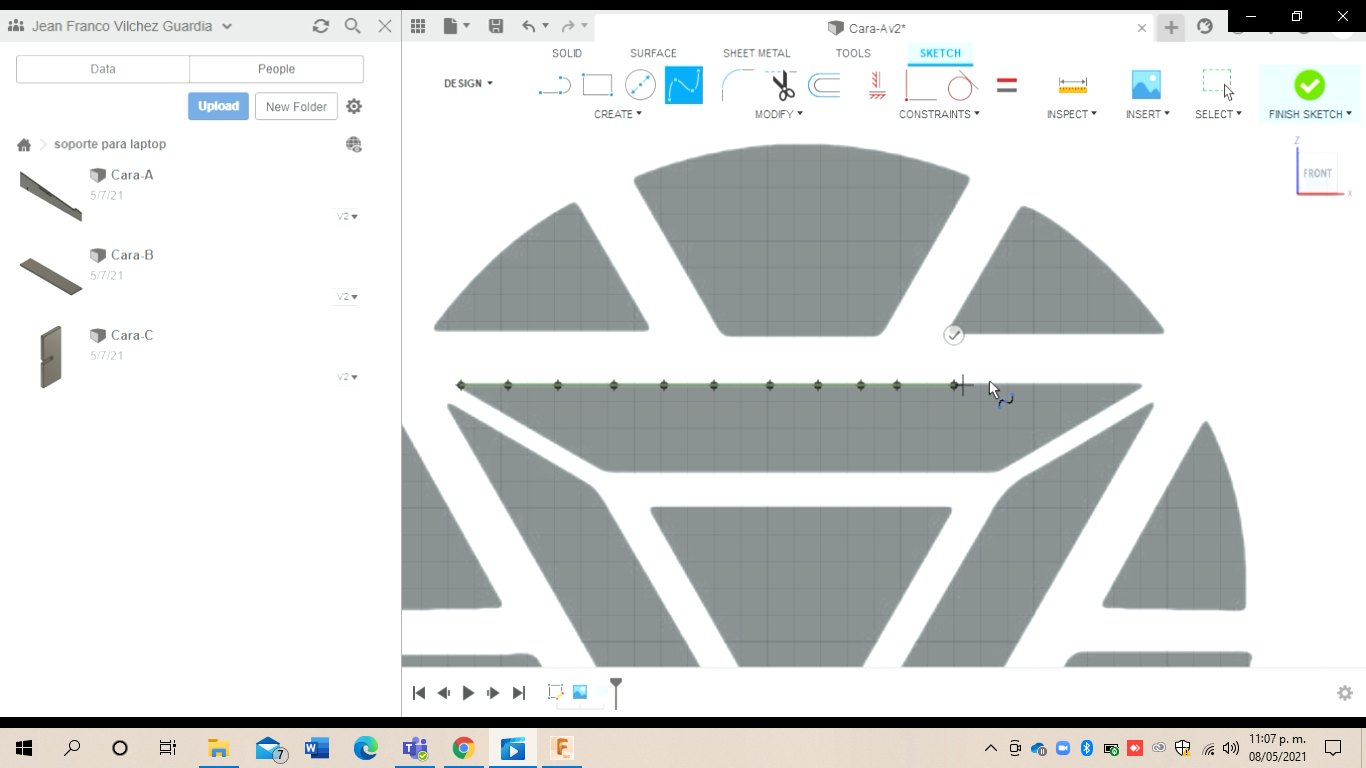This screenshot has width=1366, height=768.
Task: Select the 2-Point Rectangle tool
Action: (597, 86)
